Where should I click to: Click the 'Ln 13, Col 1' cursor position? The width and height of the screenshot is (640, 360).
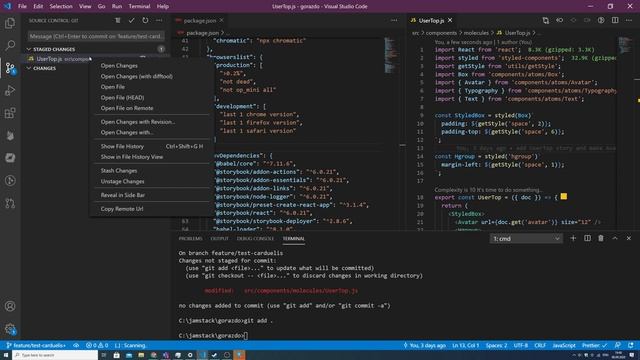click(466, 345)
